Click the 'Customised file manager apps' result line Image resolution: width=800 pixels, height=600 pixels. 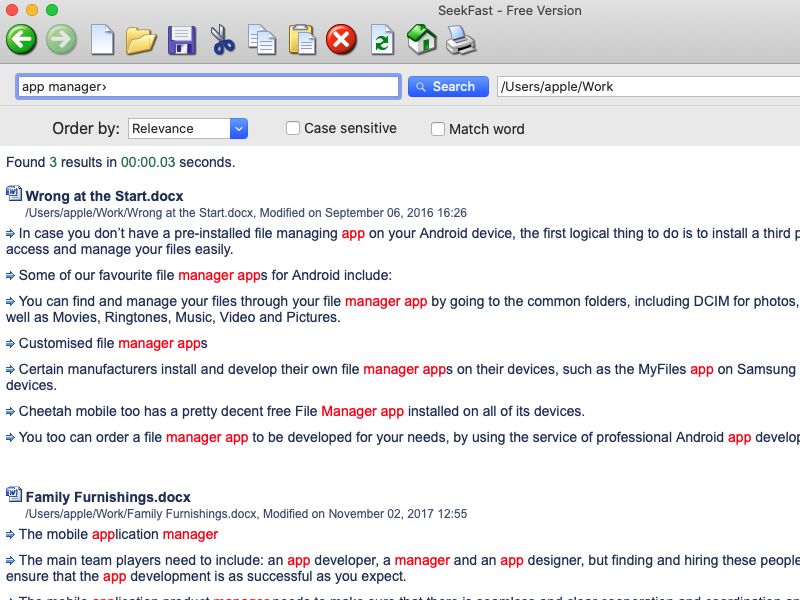pos(113,343)
